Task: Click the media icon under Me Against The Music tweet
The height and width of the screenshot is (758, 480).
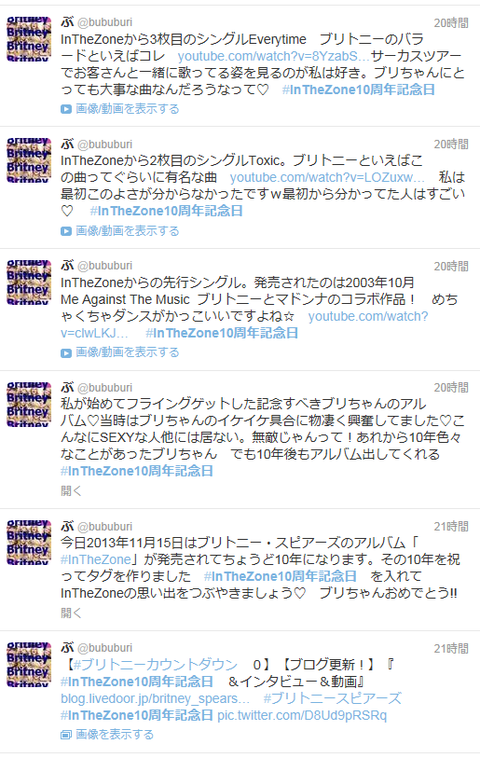Action: pos(66,353)
